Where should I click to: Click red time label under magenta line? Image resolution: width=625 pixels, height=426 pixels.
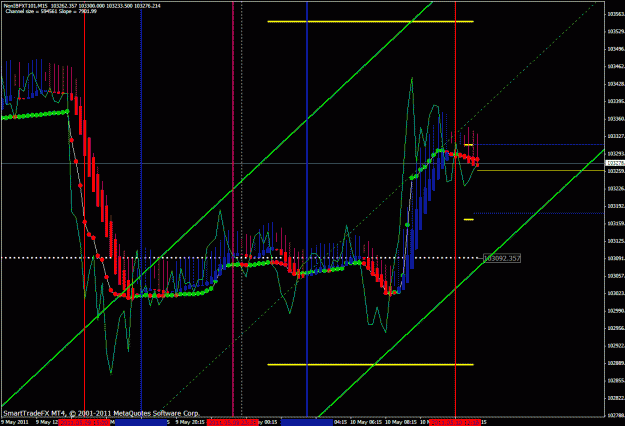[x=233, y=422]
